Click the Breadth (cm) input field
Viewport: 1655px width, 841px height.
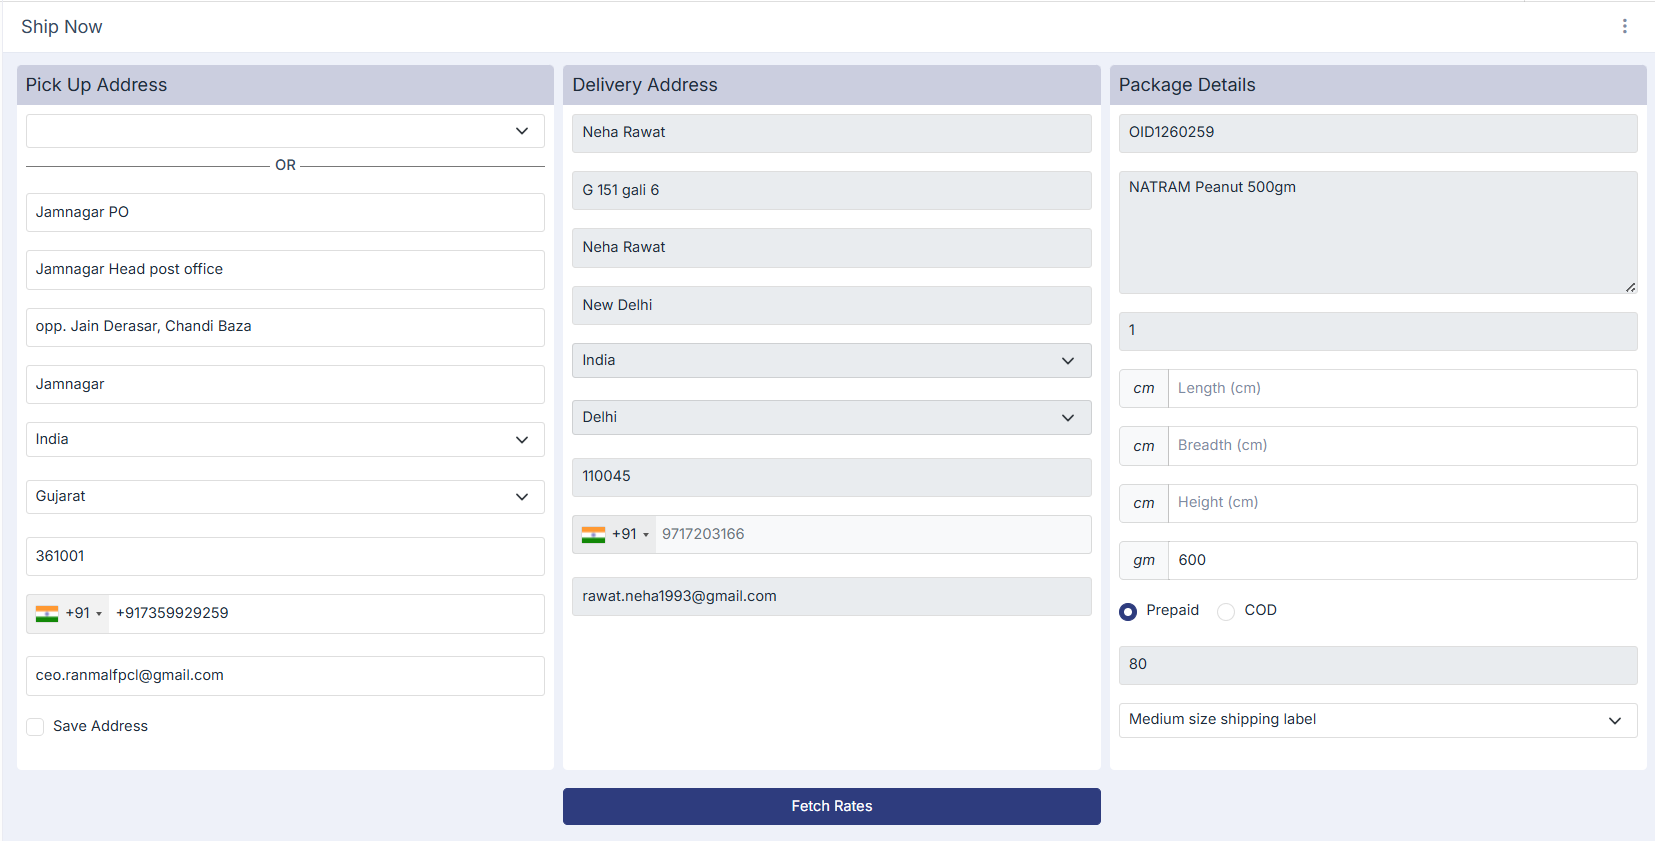1401,446
